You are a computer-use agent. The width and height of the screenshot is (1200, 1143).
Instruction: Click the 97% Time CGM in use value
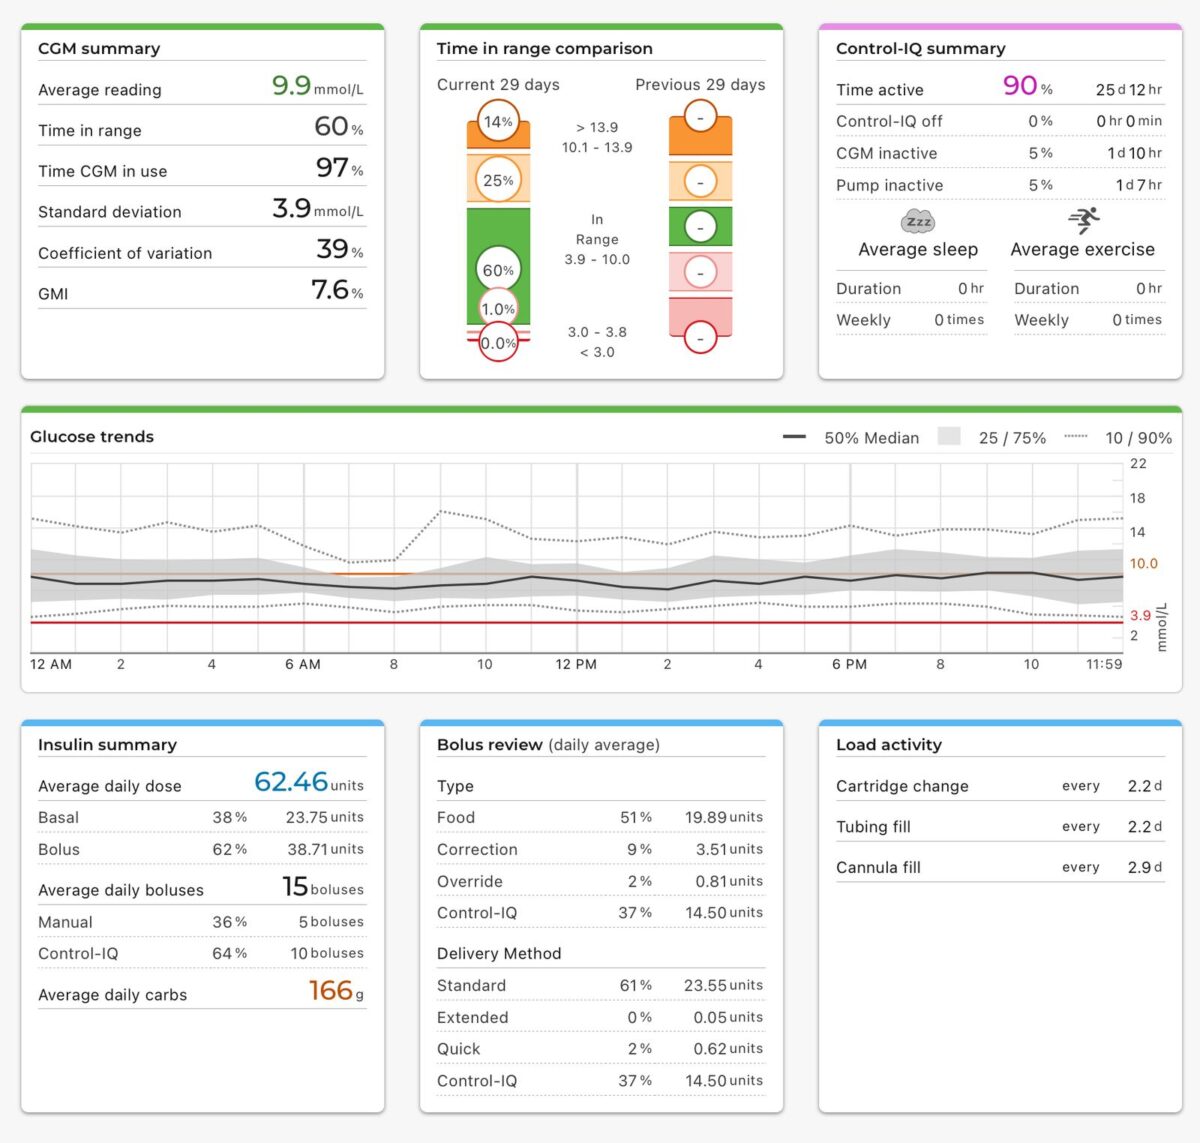pos(340,168)
